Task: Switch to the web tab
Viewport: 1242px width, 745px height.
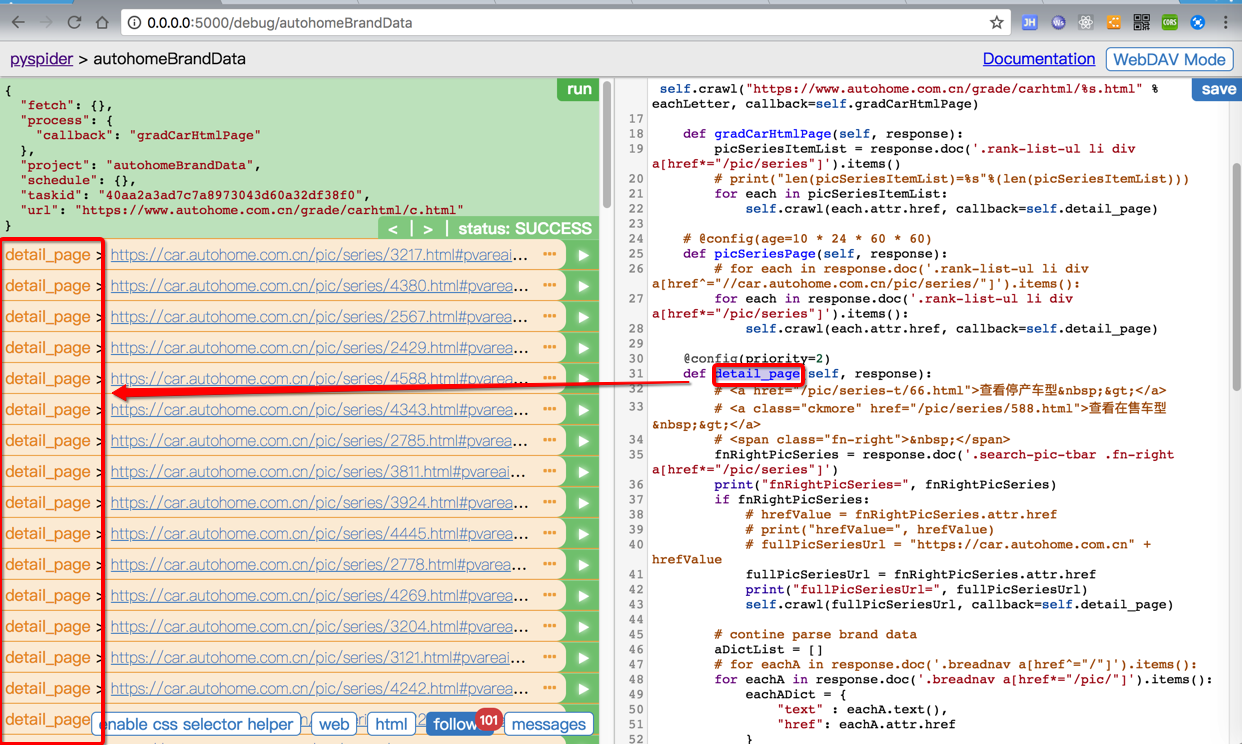Action: (x=334, y=724)
